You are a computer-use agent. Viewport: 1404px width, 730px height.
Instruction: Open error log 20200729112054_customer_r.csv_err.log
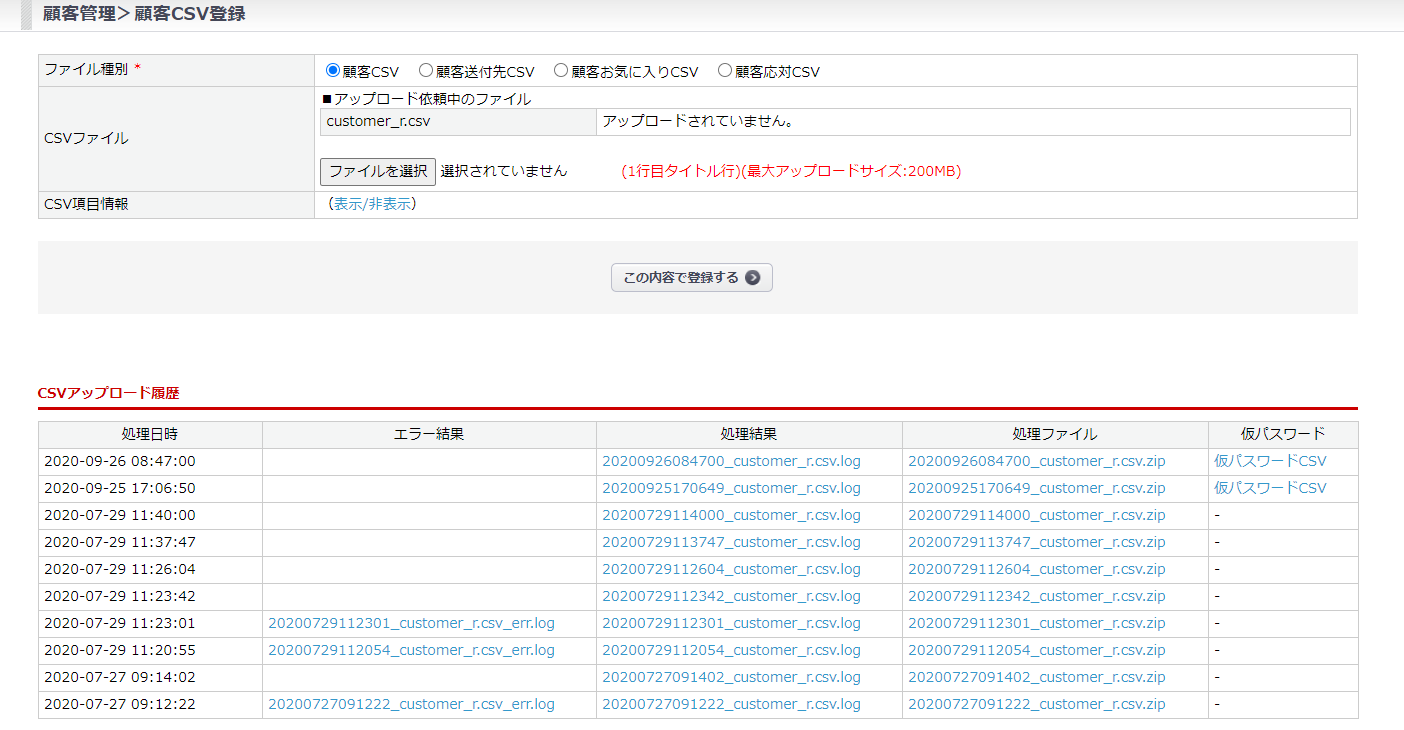coord(411,650)
